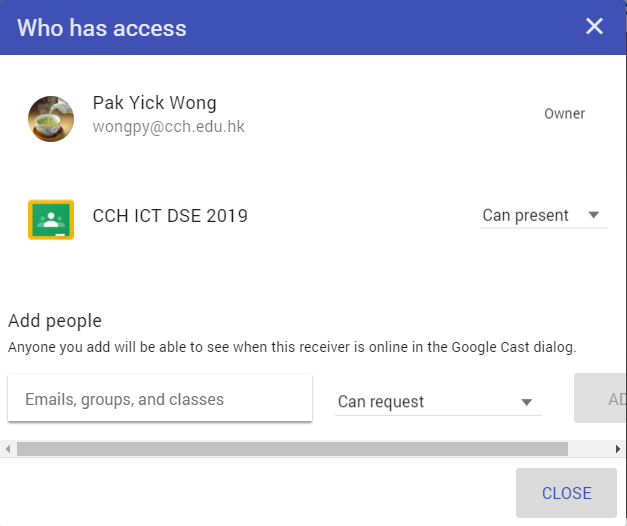Screen dimensions: 627x526
Task: Select the CCH ICT DSE 2019 class name
Action: coord(170,216)
